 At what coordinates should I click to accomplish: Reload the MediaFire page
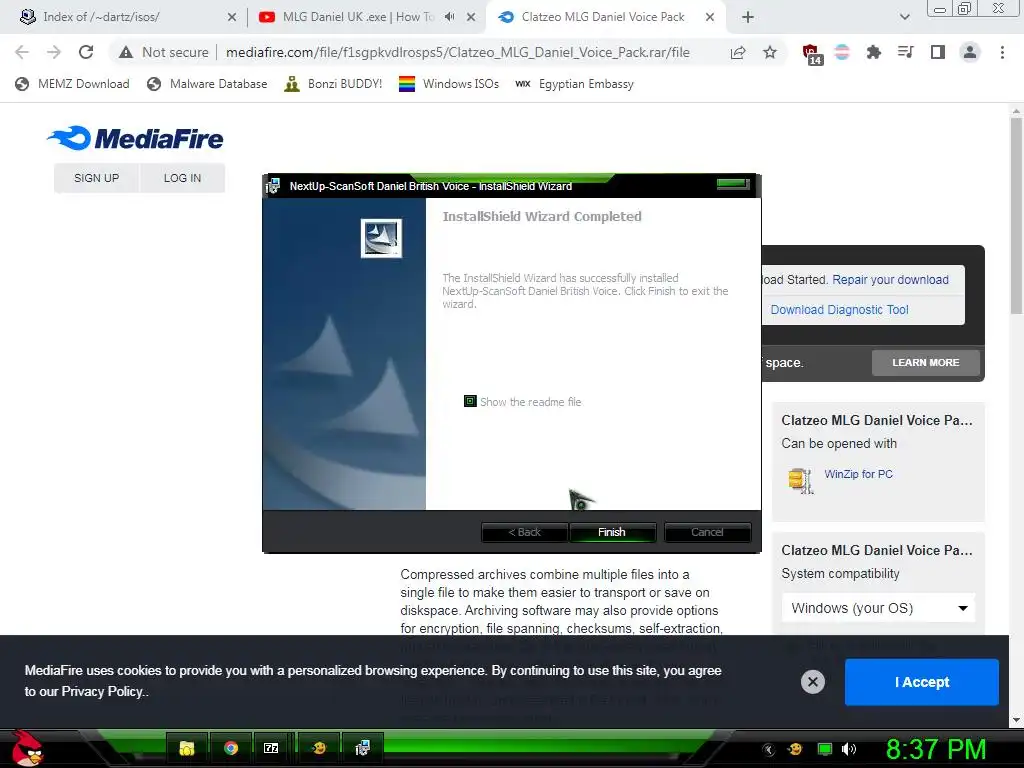pyautogui.click(x=86, y=52)
